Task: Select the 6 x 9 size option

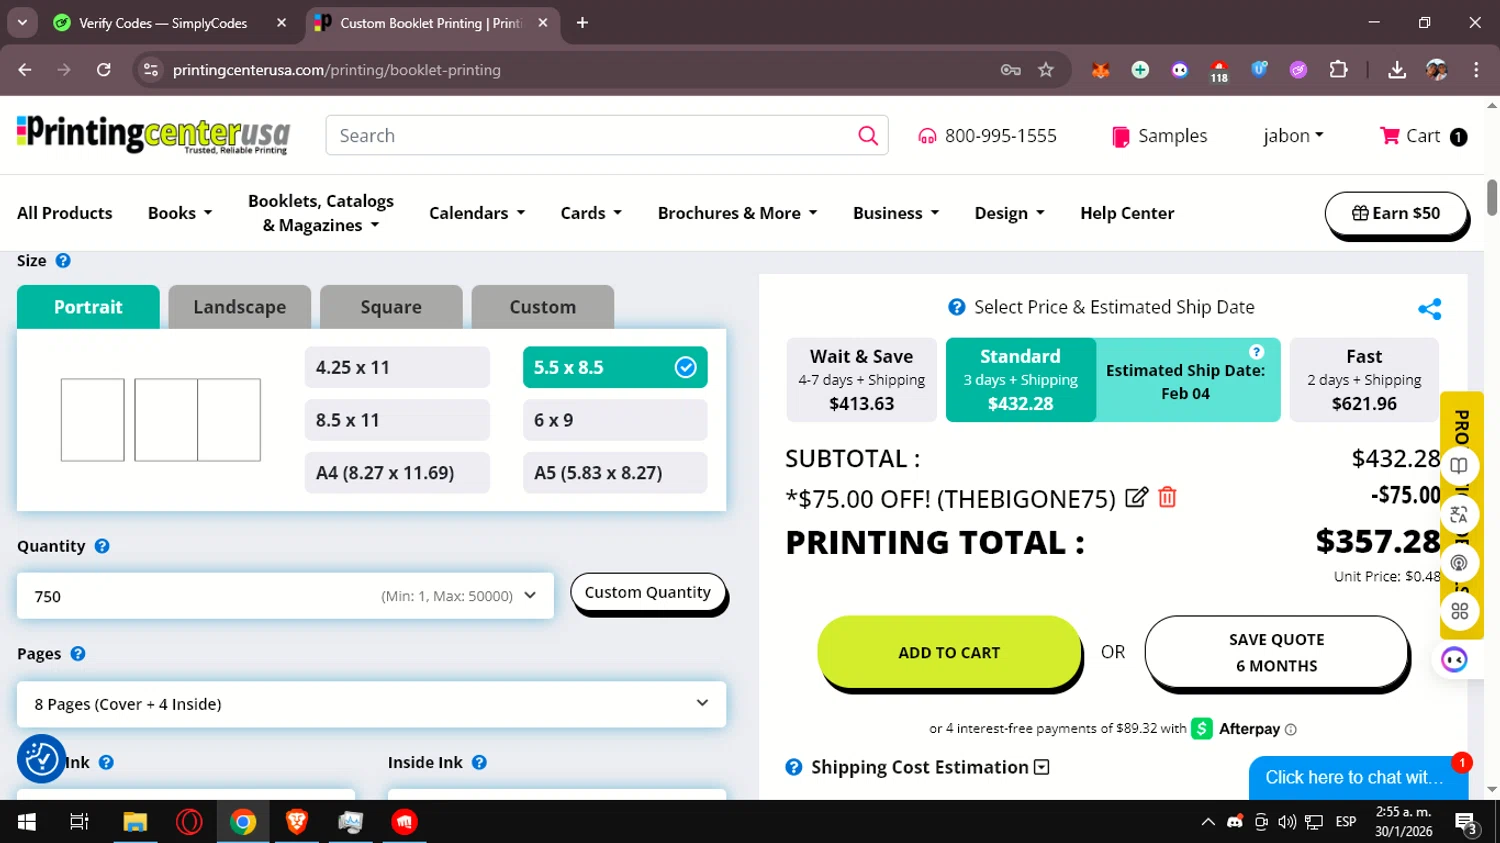Action: [615, 420]
